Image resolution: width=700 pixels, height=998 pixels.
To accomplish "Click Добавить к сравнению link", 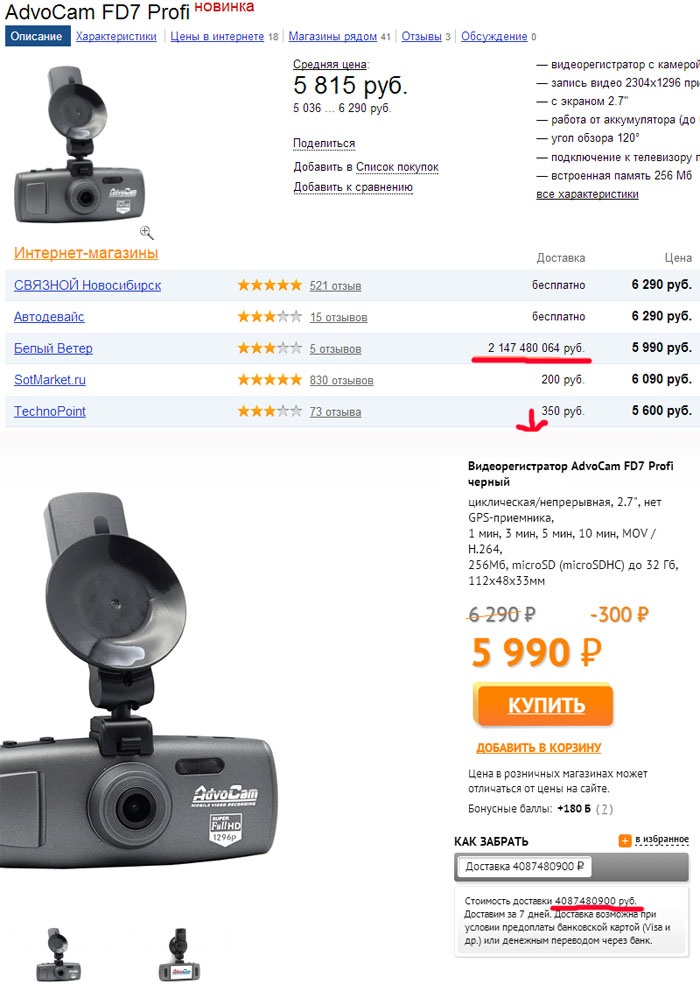I will [x=353, y=187].
